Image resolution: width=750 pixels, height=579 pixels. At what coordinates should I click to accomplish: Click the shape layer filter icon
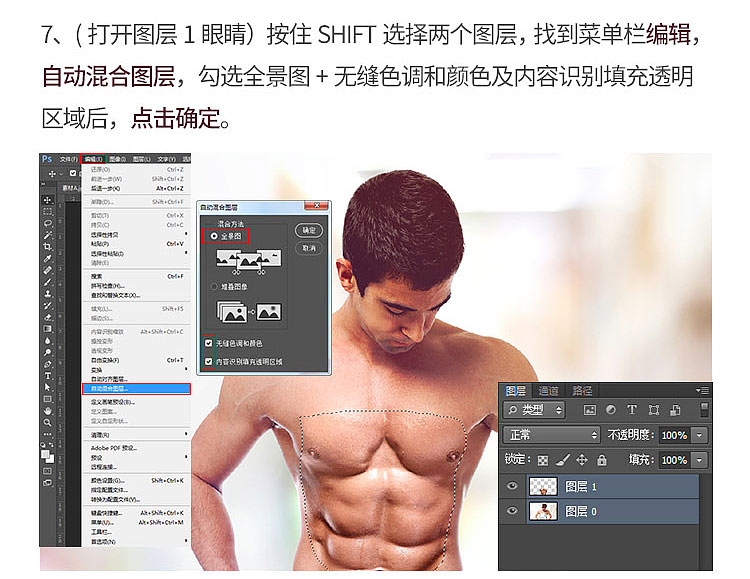tap(653, 410)
